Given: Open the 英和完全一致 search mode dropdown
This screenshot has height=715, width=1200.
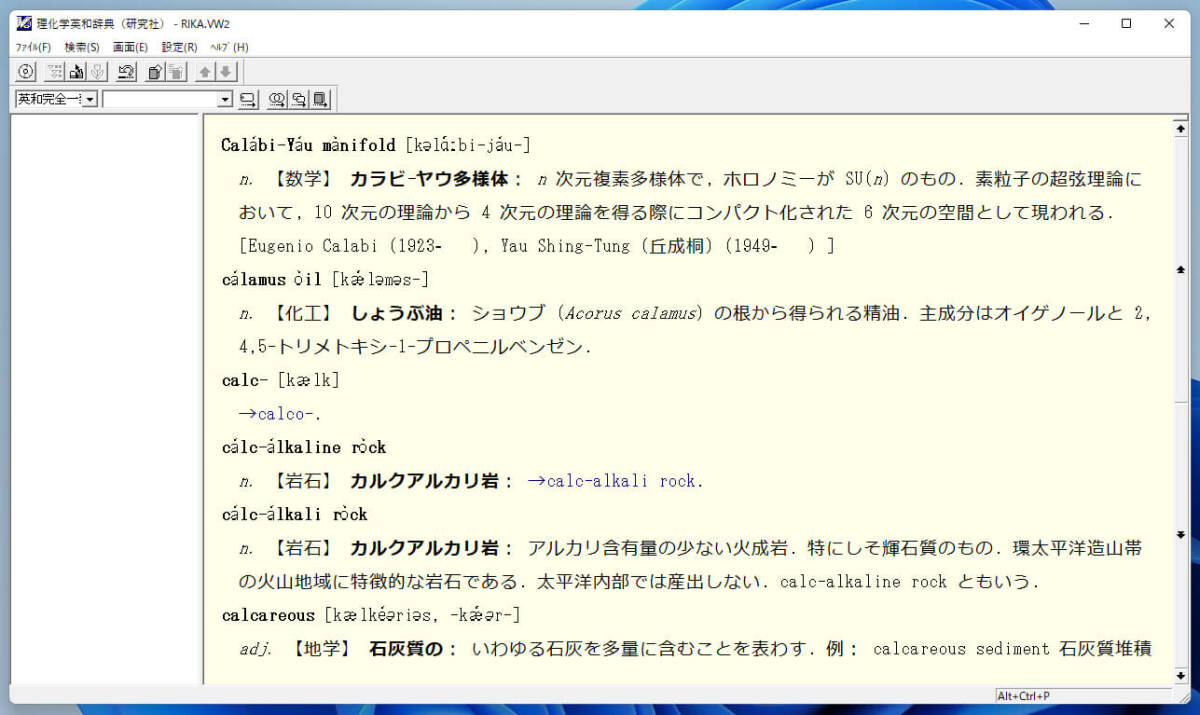Looking at the screenshot, I should [x=90, y=99].
